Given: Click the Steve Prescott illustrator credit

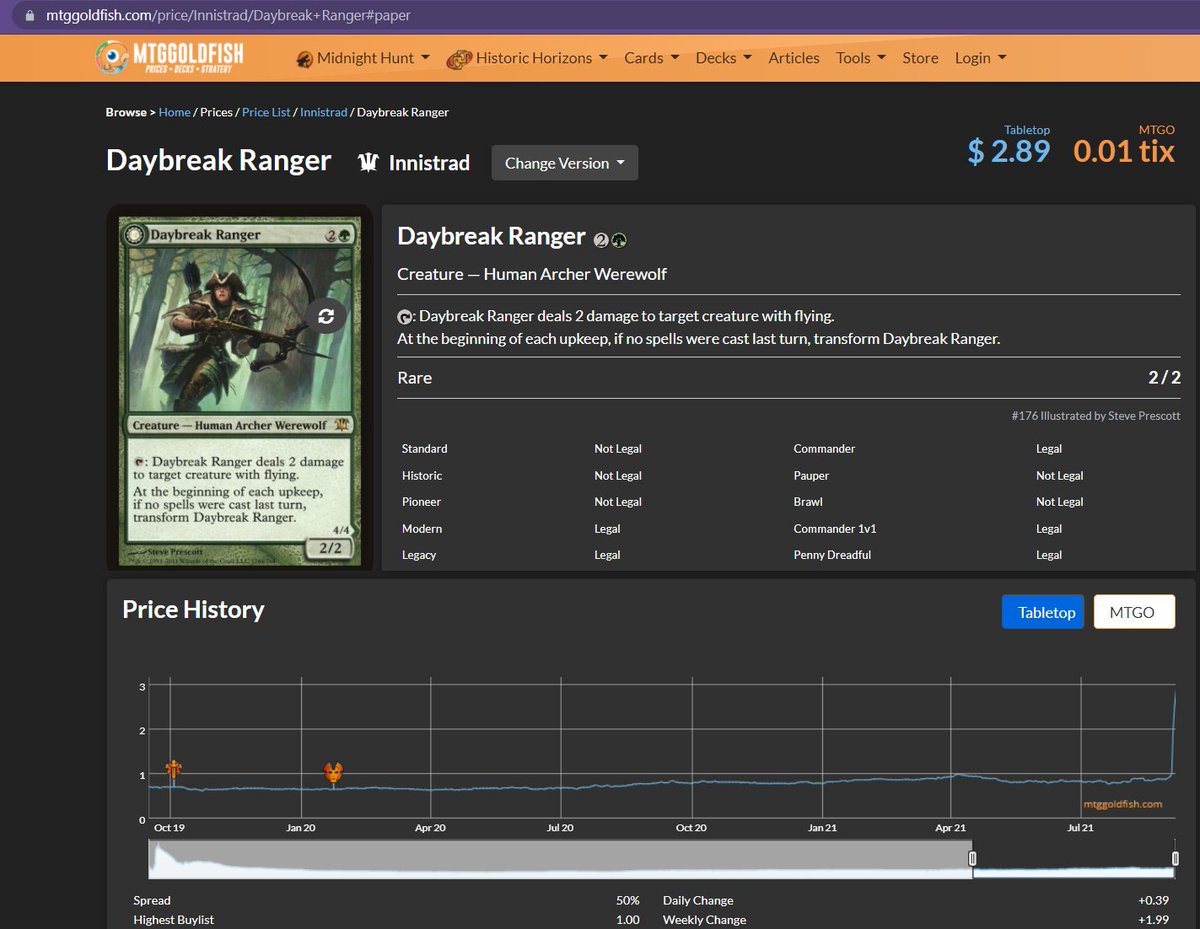Looking at the screenshot, I should point(1144,415).
